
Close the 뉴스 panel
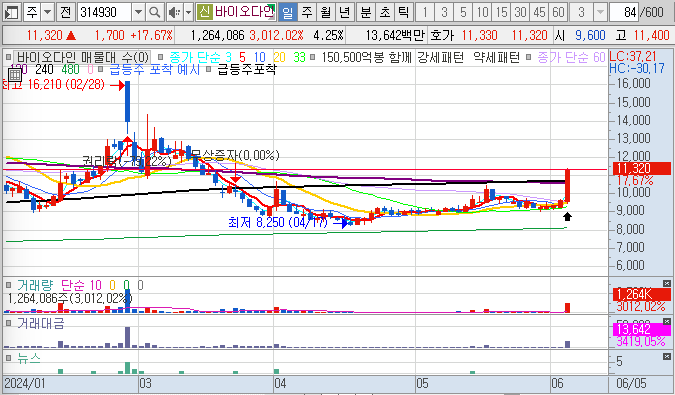point(667,356)
